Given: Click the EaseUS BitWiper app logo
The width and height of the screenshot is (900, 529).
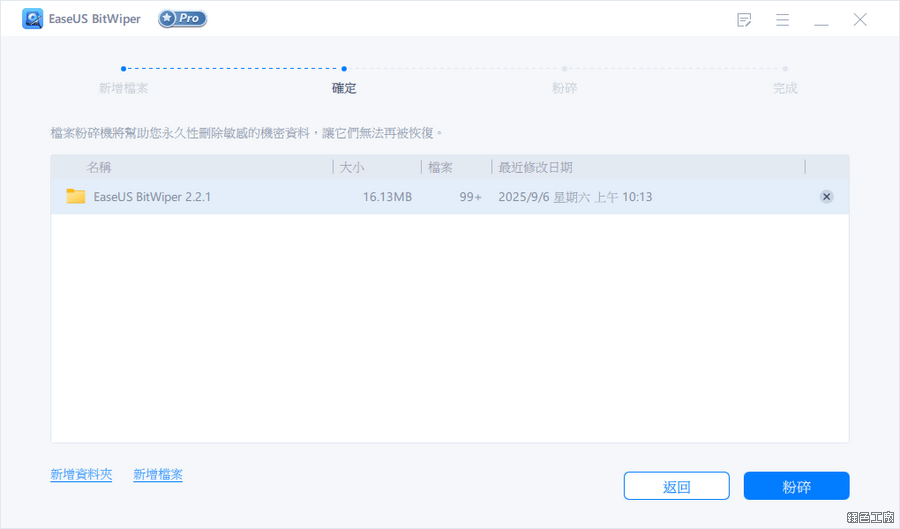Looking at the screenshot, I should (x=33, y=19).
